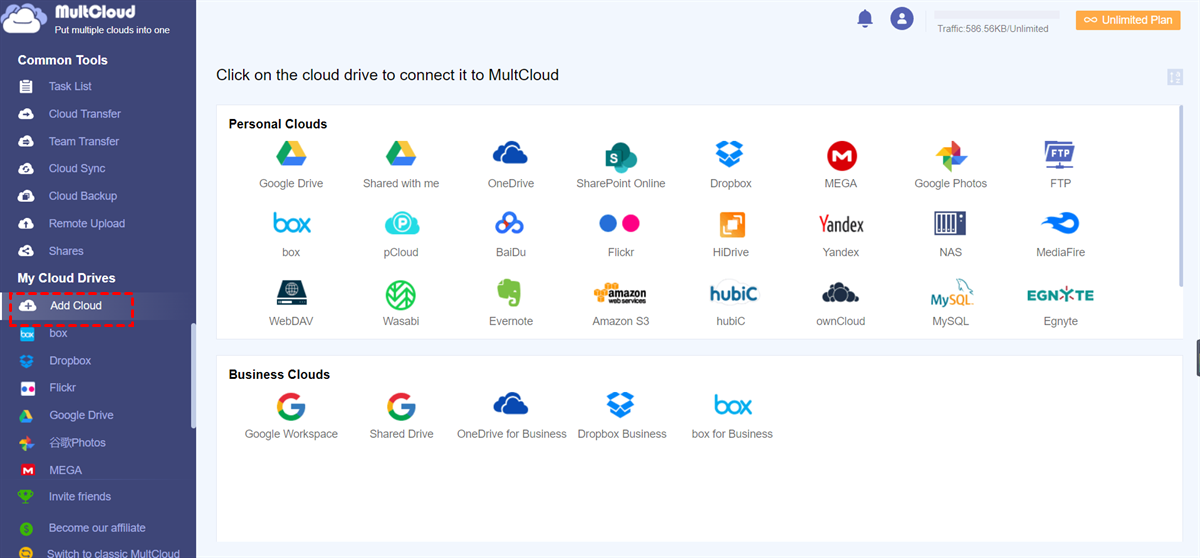
Task: Select the Flickr icon in Personal Clouds
Action: click(620, 223)
